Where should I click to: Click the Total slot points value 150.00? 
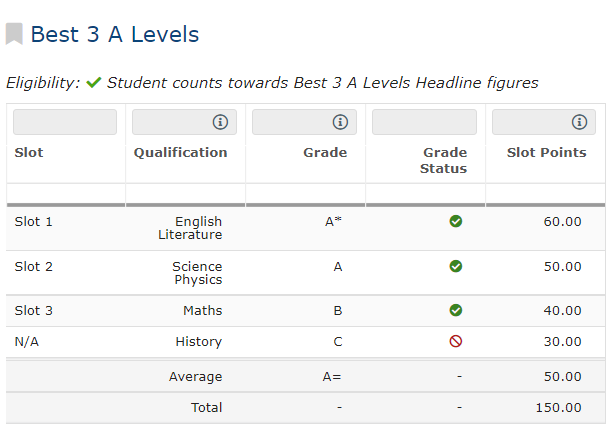click(558, 408)
